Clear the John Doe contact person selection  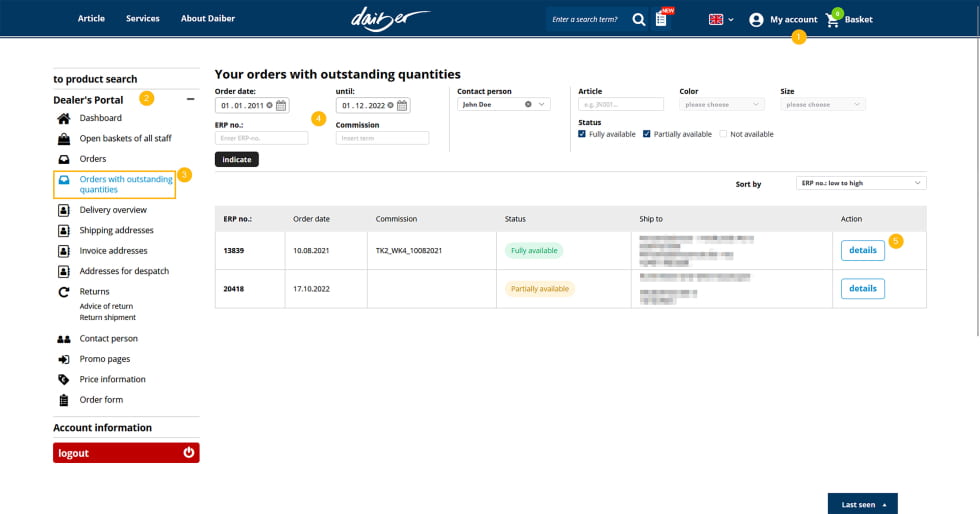point(528,104)
